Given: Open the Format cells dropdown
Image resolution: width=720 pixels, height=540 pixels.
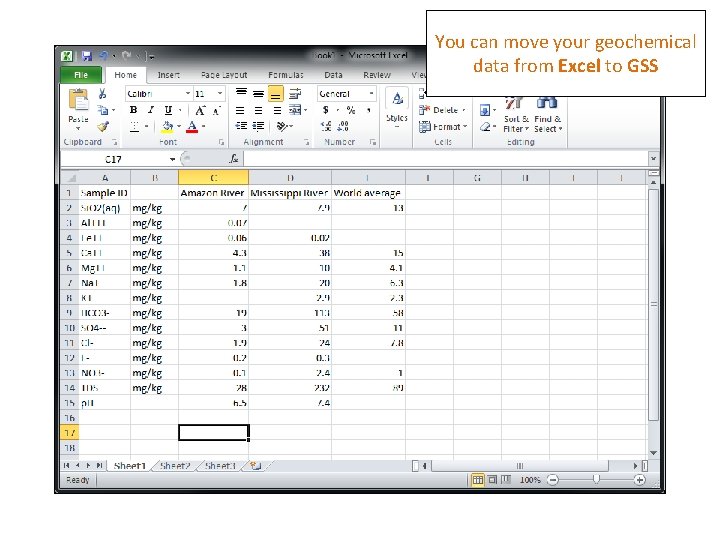Looking at the screenshot, I should point(443,127).
